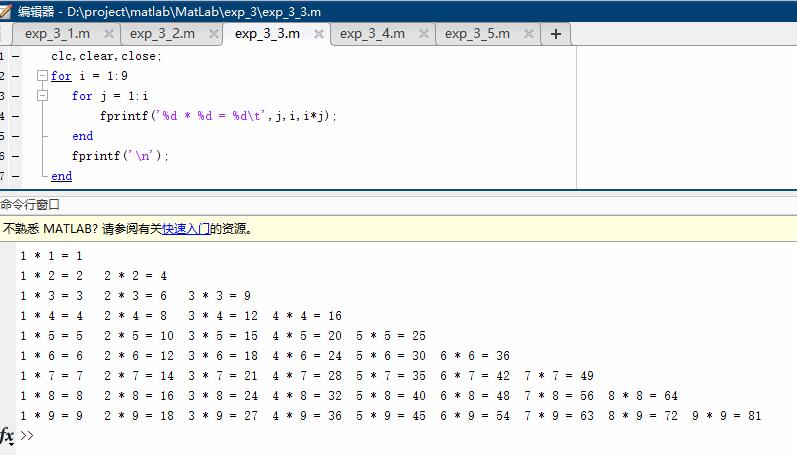Click output '5 * 5 = 25'
Image resolution: width=797 pixels, height=455 pixels.
point(391,336)
